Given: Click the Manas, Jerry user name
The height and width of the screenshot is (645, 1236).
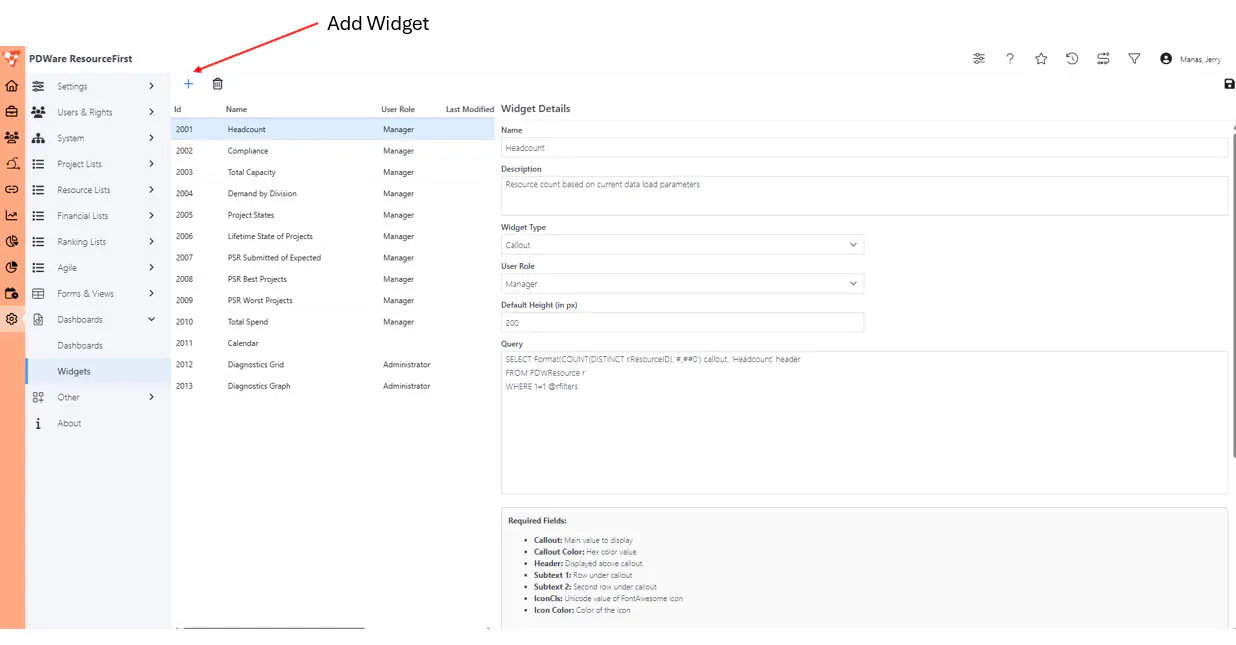Looking at the screenshot, I should [x=1198, y=59].
